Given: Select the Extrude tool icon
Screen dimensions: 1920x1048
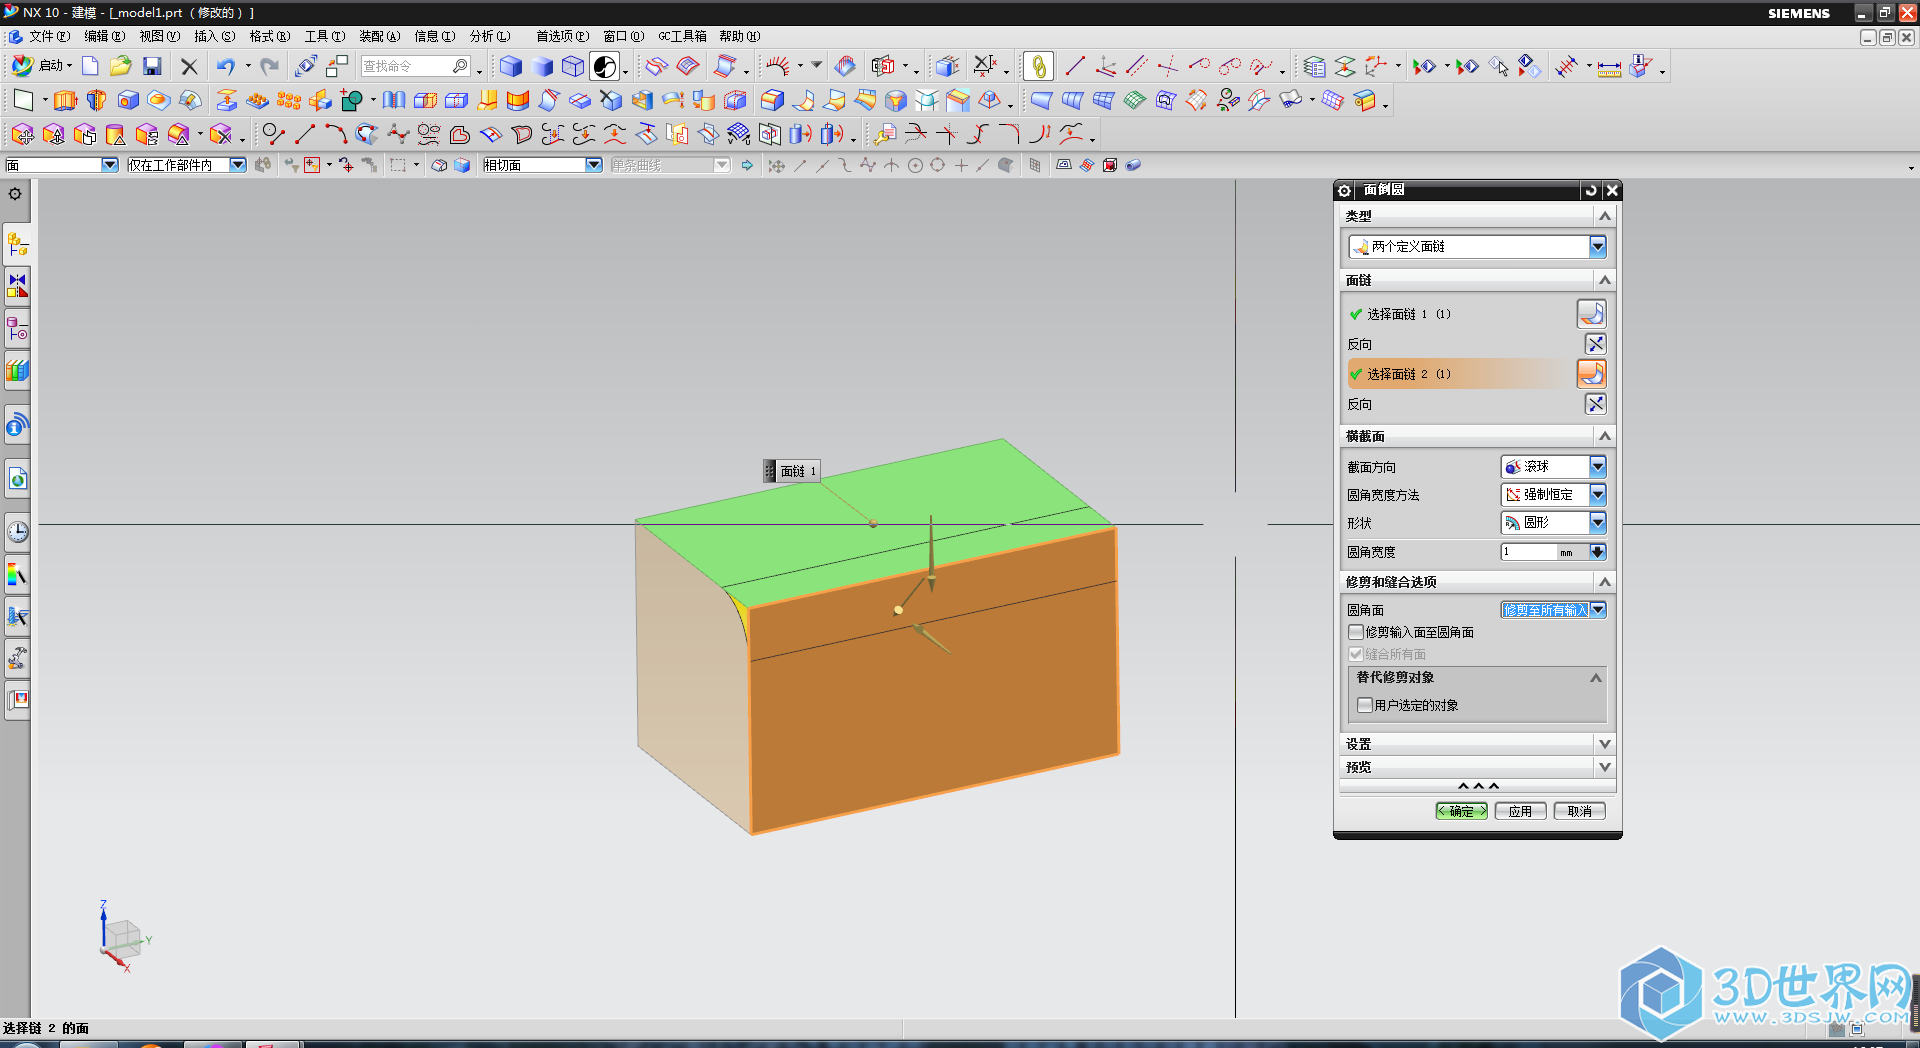Looking at the screenshot, I should (x=65, y=100).
